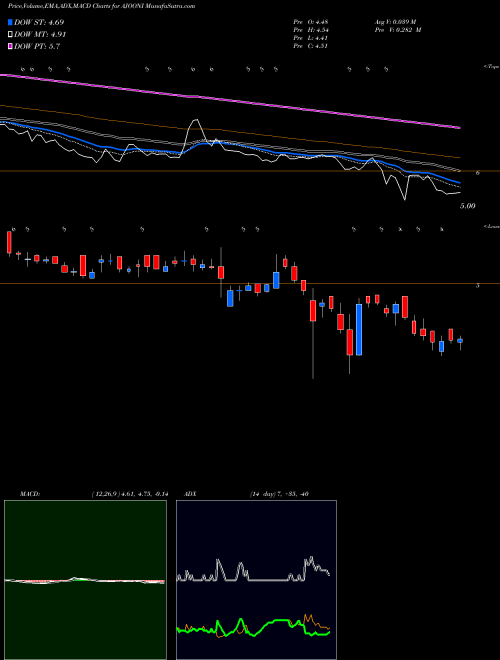
Task: Click the 'MACD:' panel heading
Action: click(x=30, y=494)
